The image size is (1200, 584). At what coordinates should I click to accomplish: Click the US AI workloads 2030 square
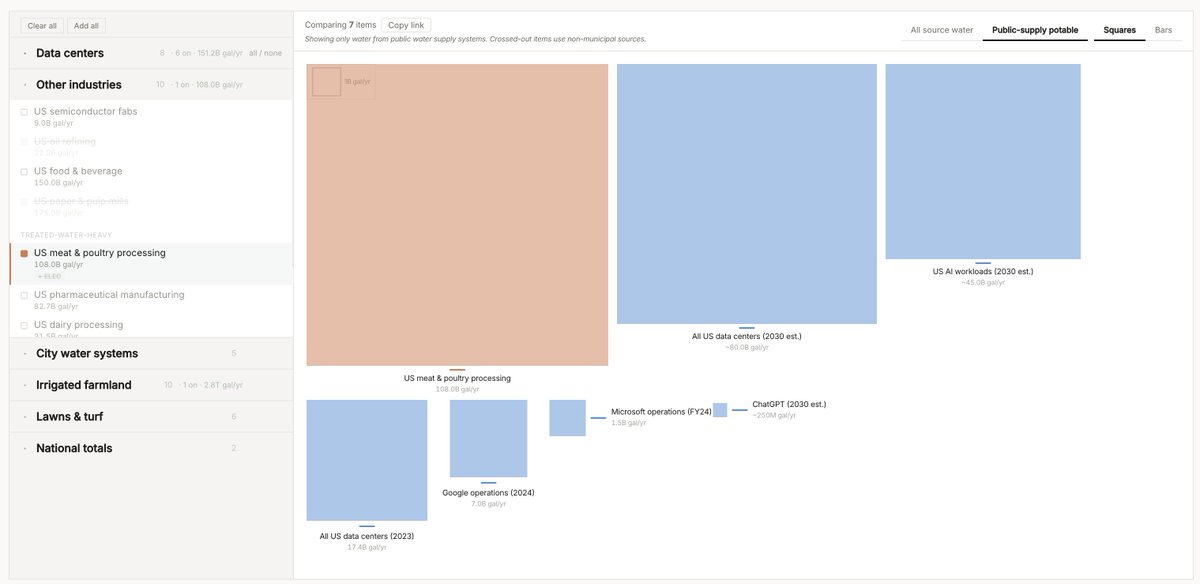[x=983, y=162]
